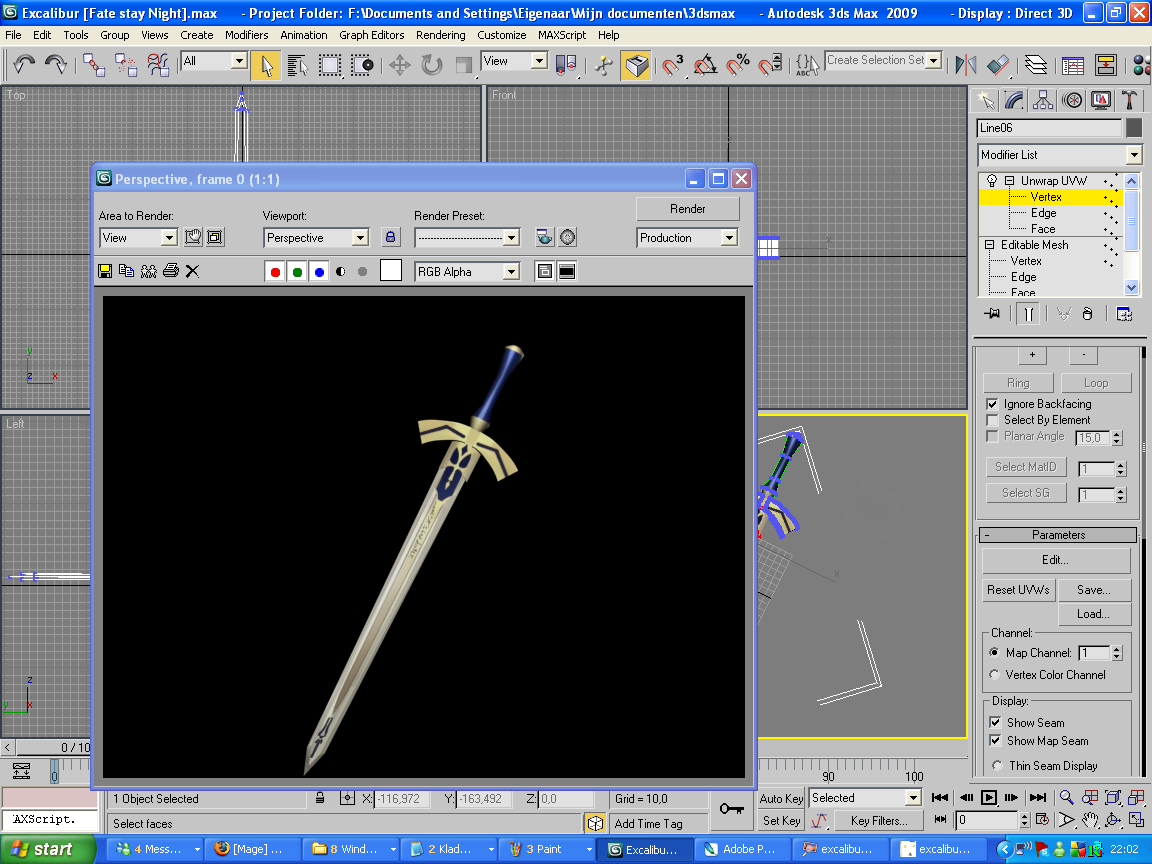The width and height of the screenshot is (1152, 864).
Task: Open the Layer Manager
Action: click(1036, 65)
